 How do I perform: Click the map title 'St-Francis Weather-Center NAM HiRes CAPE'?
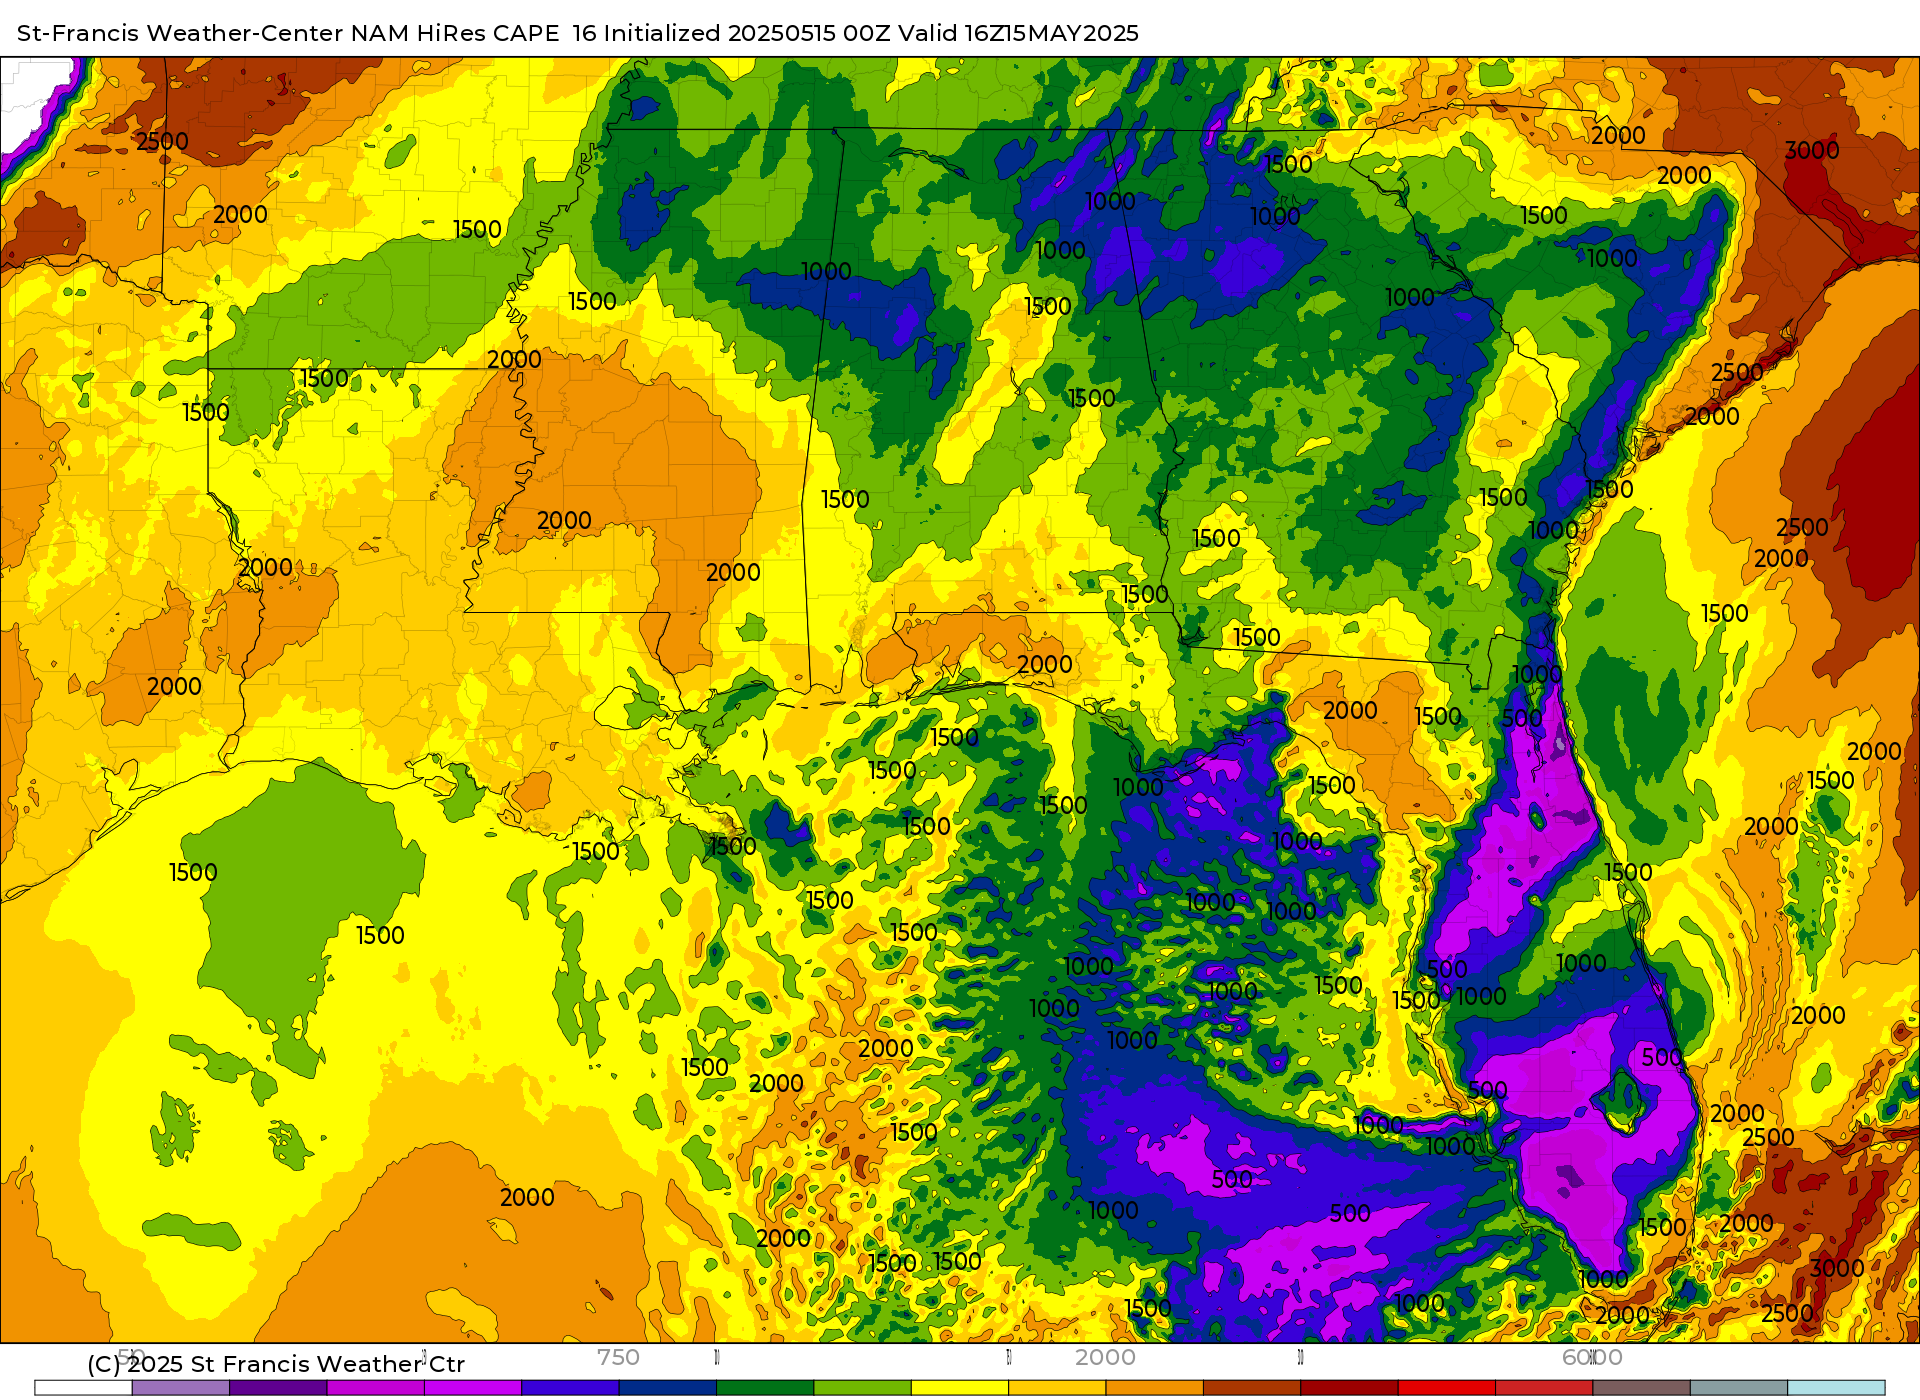[288, 33]
